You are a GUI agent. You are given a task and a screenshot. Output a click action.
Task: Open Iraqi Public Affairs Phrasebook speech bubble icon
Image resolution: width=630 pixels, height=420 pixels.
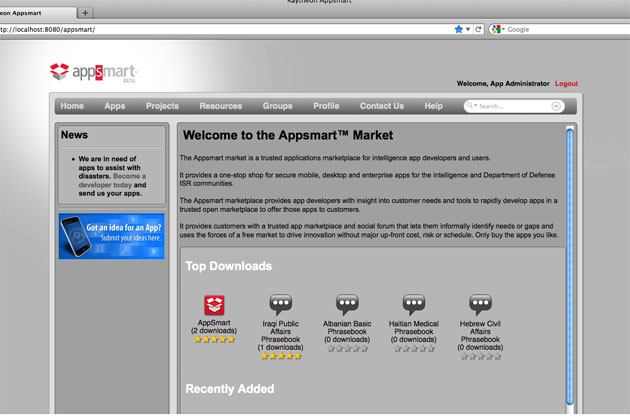(280, 304)
